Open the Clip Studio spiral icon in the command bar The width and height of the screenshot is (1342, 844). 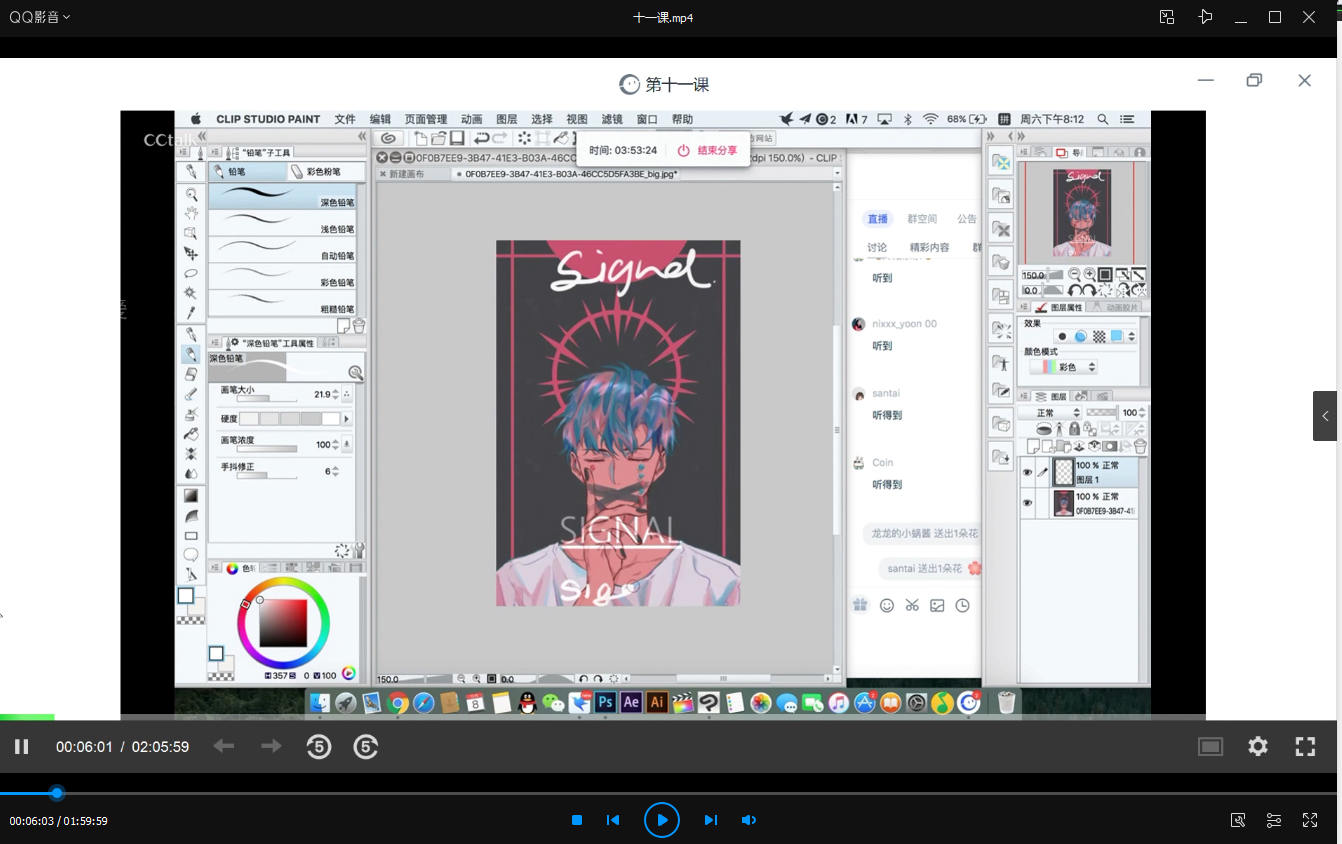point(389,138)
